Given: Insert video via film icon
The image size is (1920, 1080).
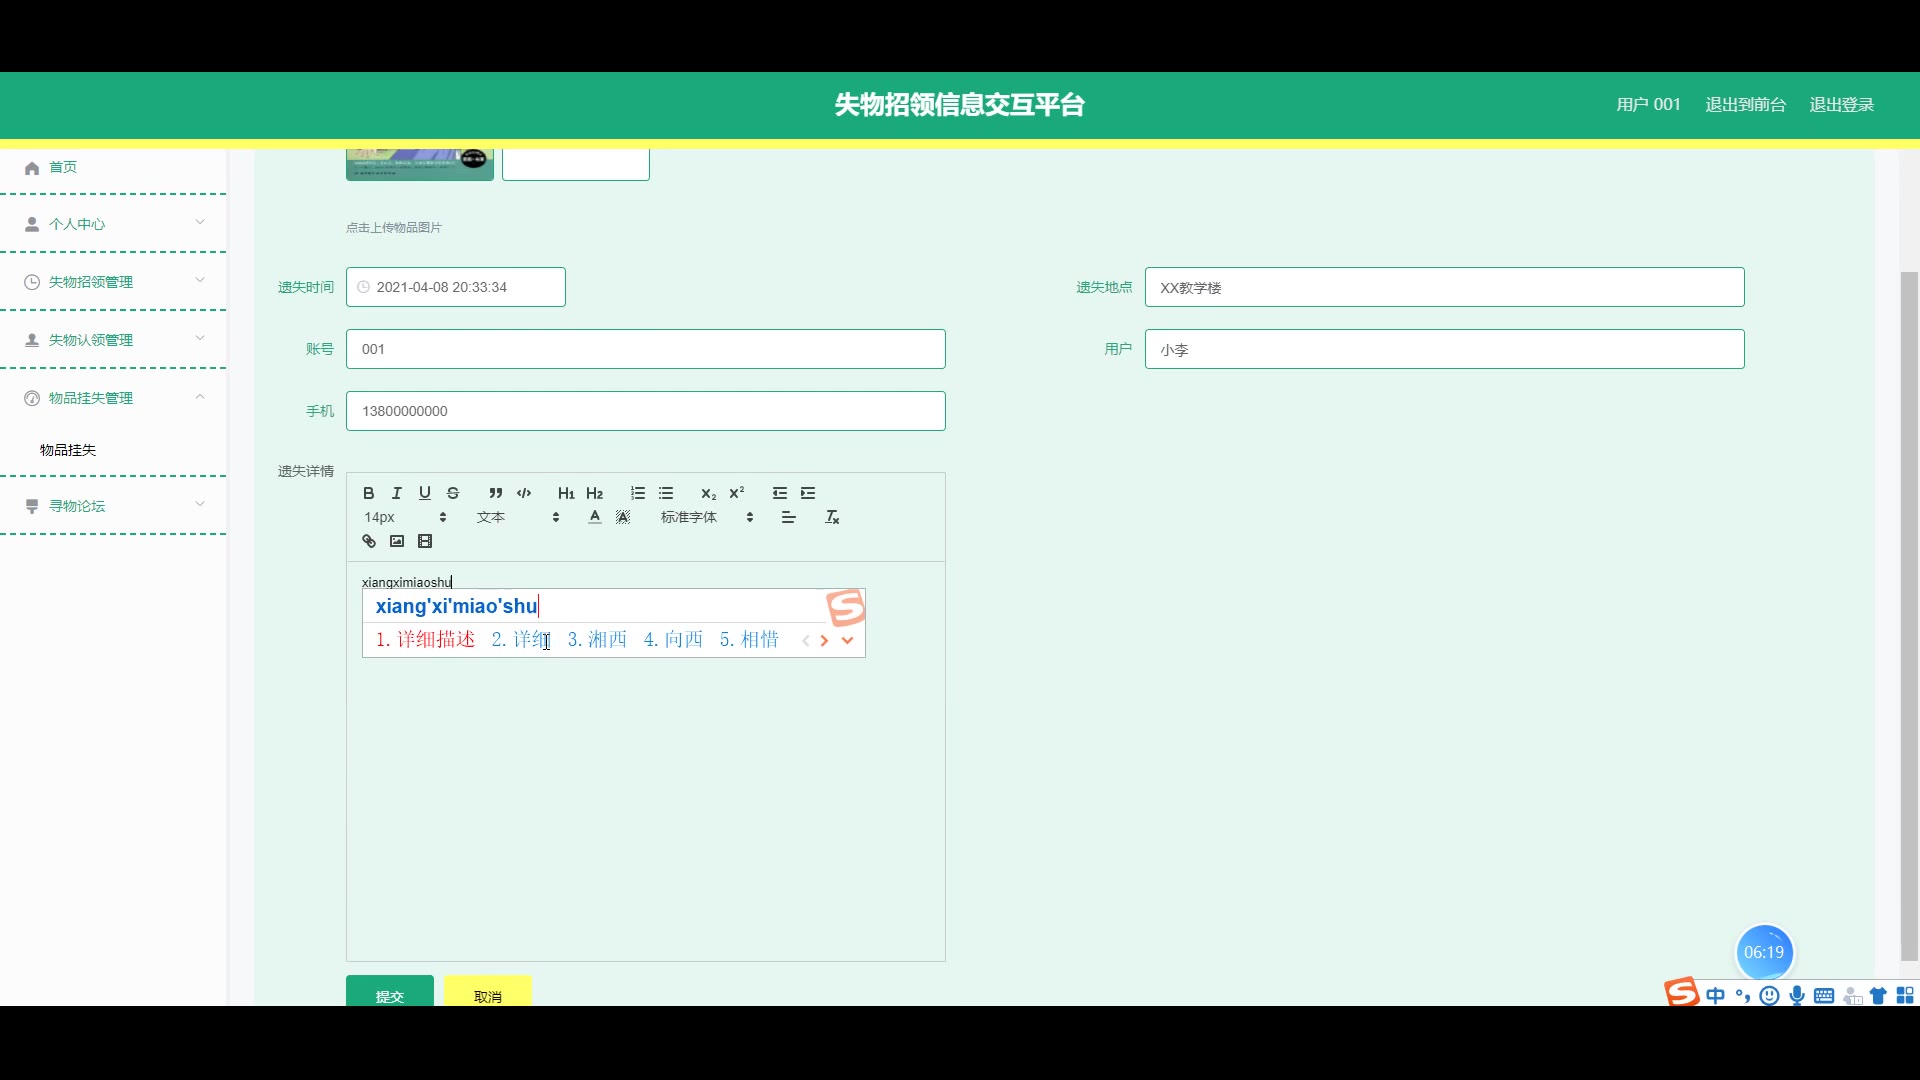Looking at the screenshot, I should point(425,541).
